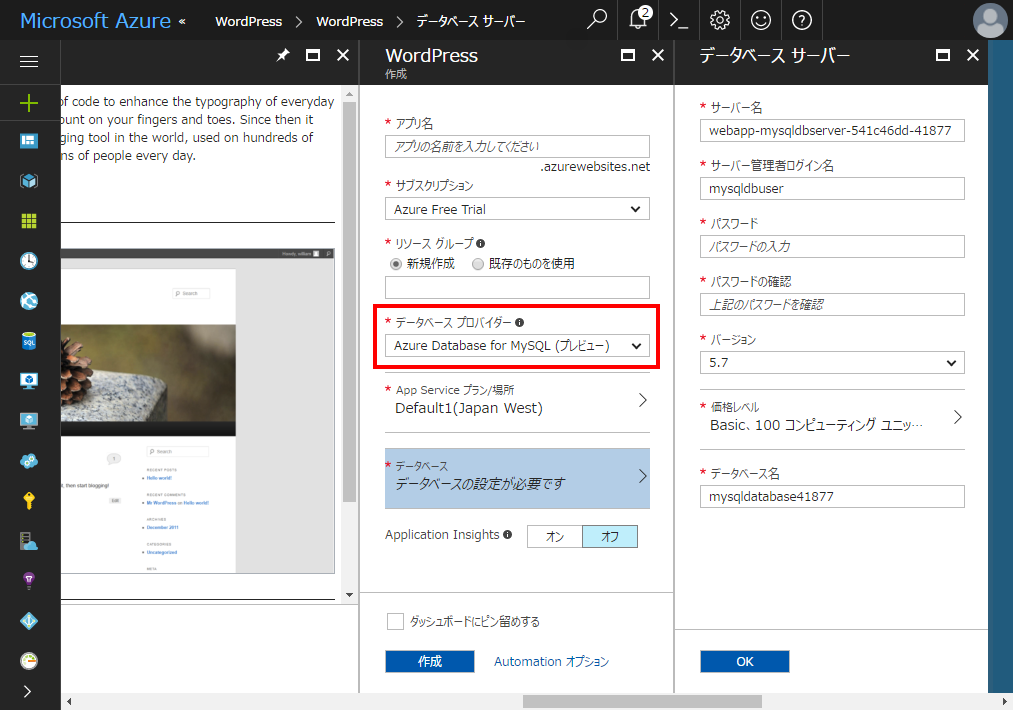The image size is (1013, 710).
Task: Open the データベース プロバイダー dropdown
Action: click(x=516, y=346)
